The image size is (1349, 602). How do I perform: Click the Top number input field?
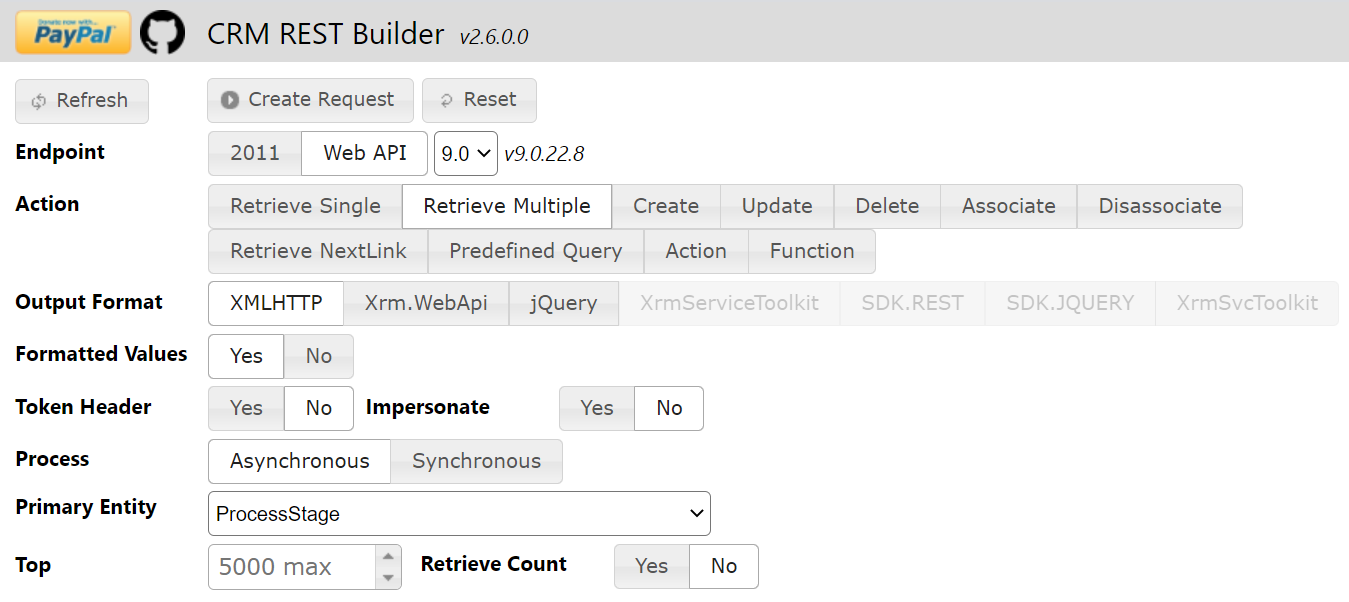[x=290, y=567]
